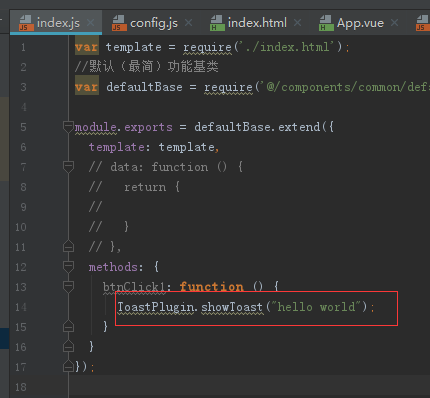
Task: Switch to the index.js tab
Action: click(56, 23)
